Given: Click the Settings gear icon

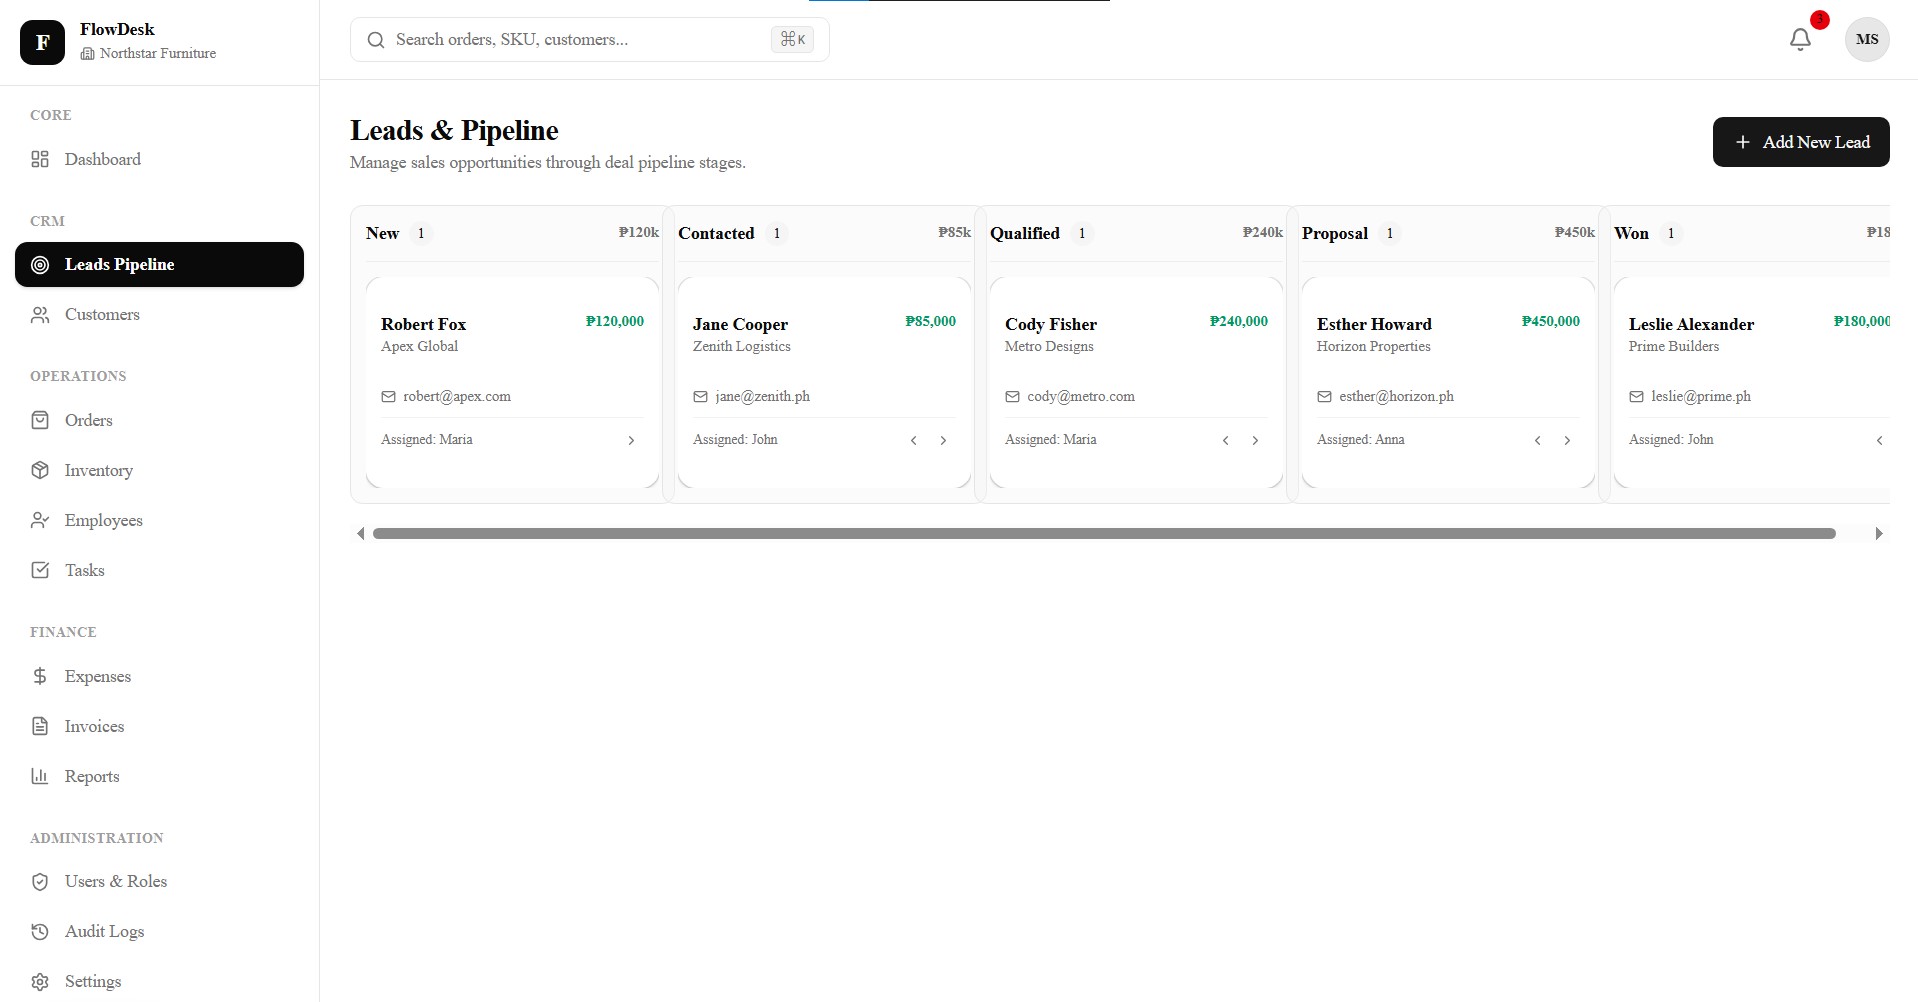Looking at the screenshot, I should (40, 982).
